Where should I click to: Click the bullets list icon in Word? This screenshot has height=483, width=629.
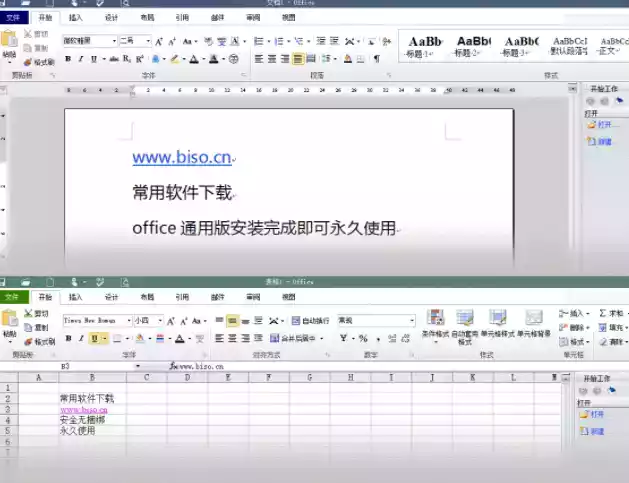(x=259, y=41)
